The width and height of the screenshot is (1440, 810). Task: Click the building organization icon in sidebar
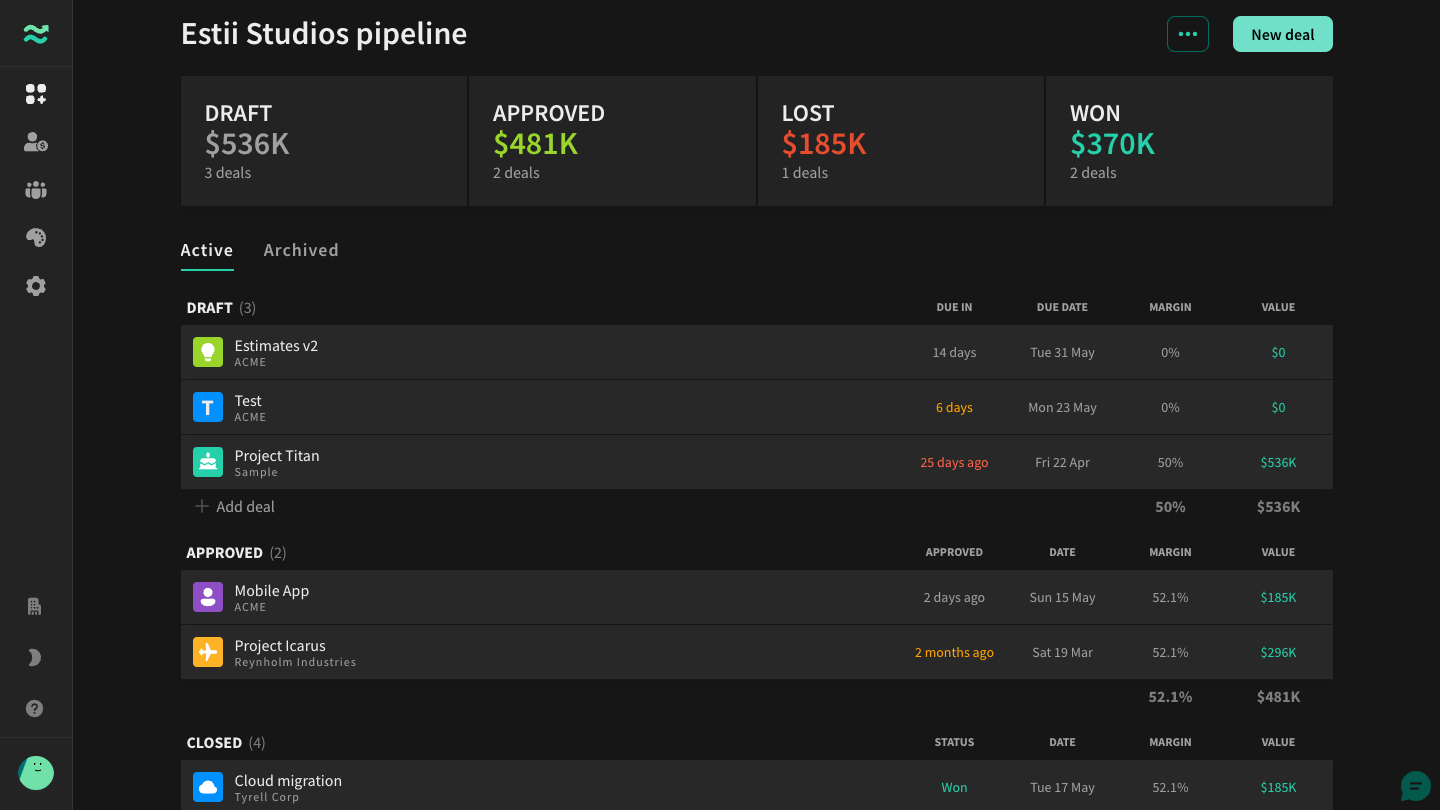tap(35, 606)
